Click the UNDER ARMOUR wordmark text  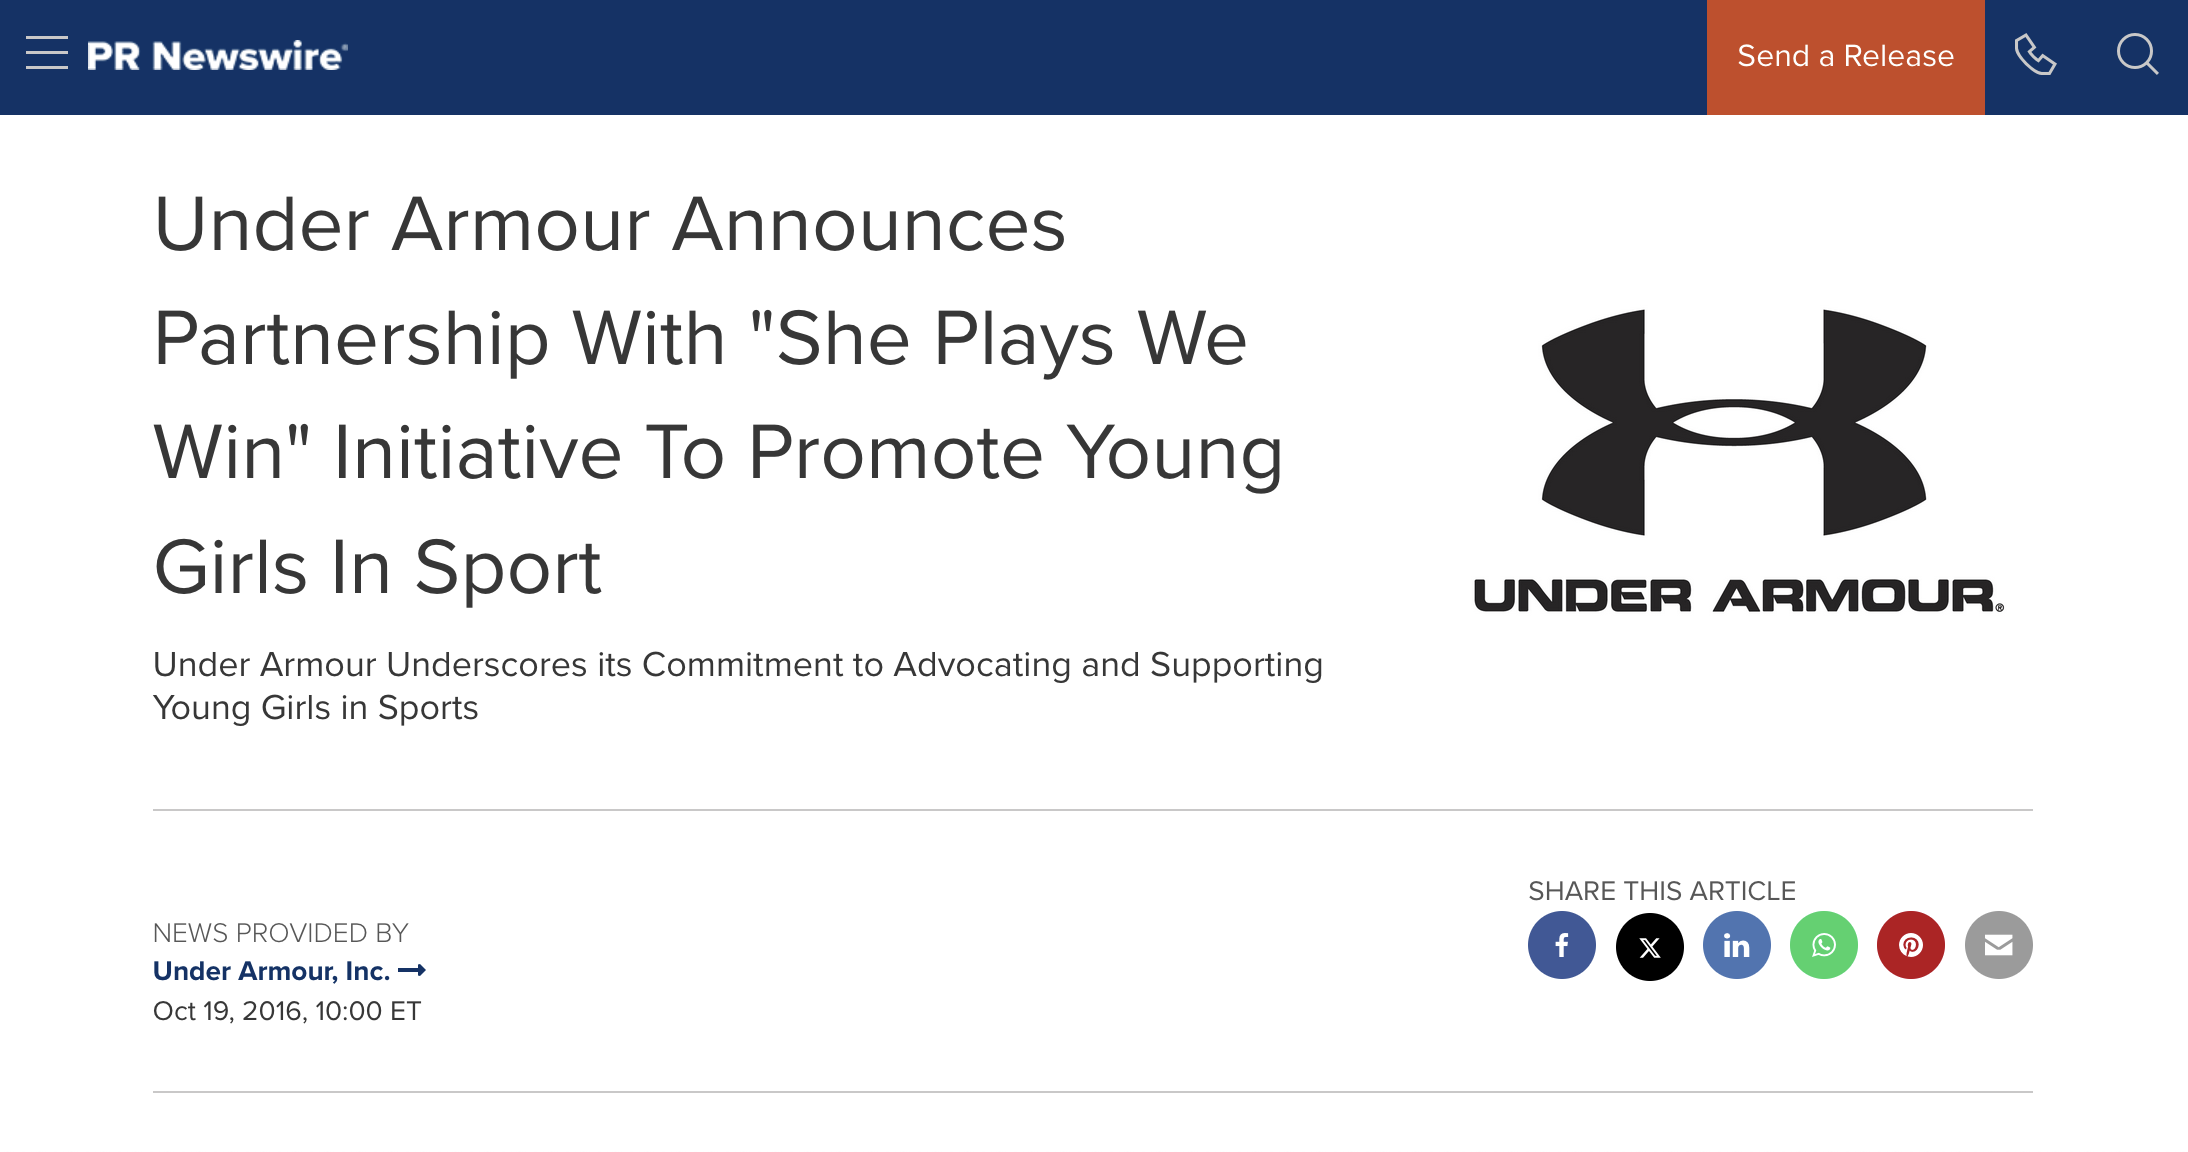(1737, 596)
